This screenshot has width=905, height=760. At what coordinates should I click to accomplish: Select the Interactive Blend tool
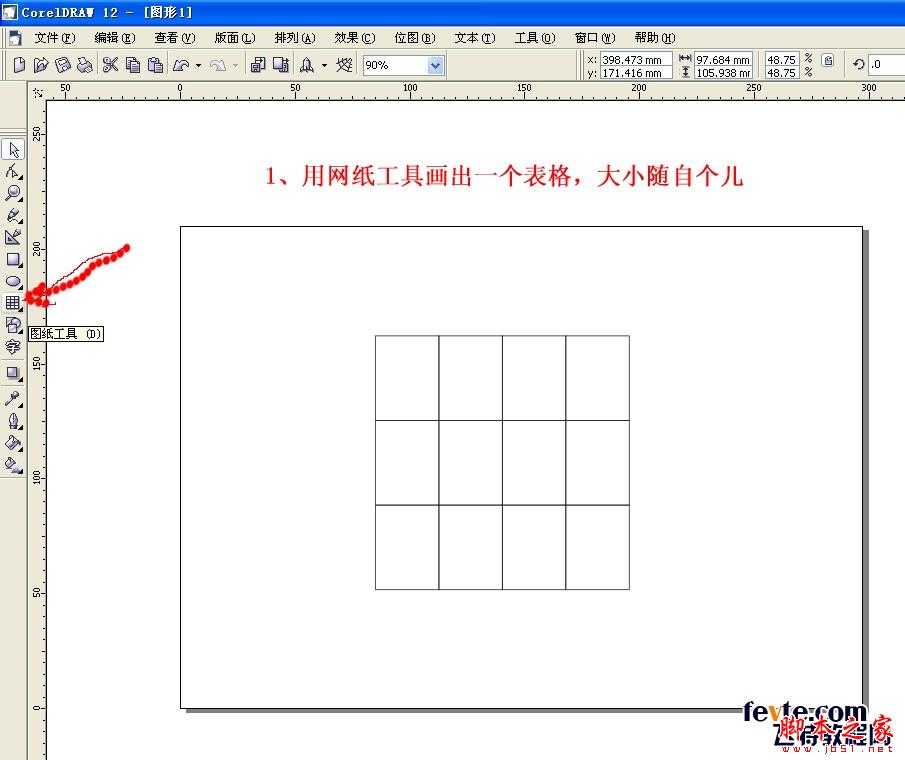[x=13, y=373]
